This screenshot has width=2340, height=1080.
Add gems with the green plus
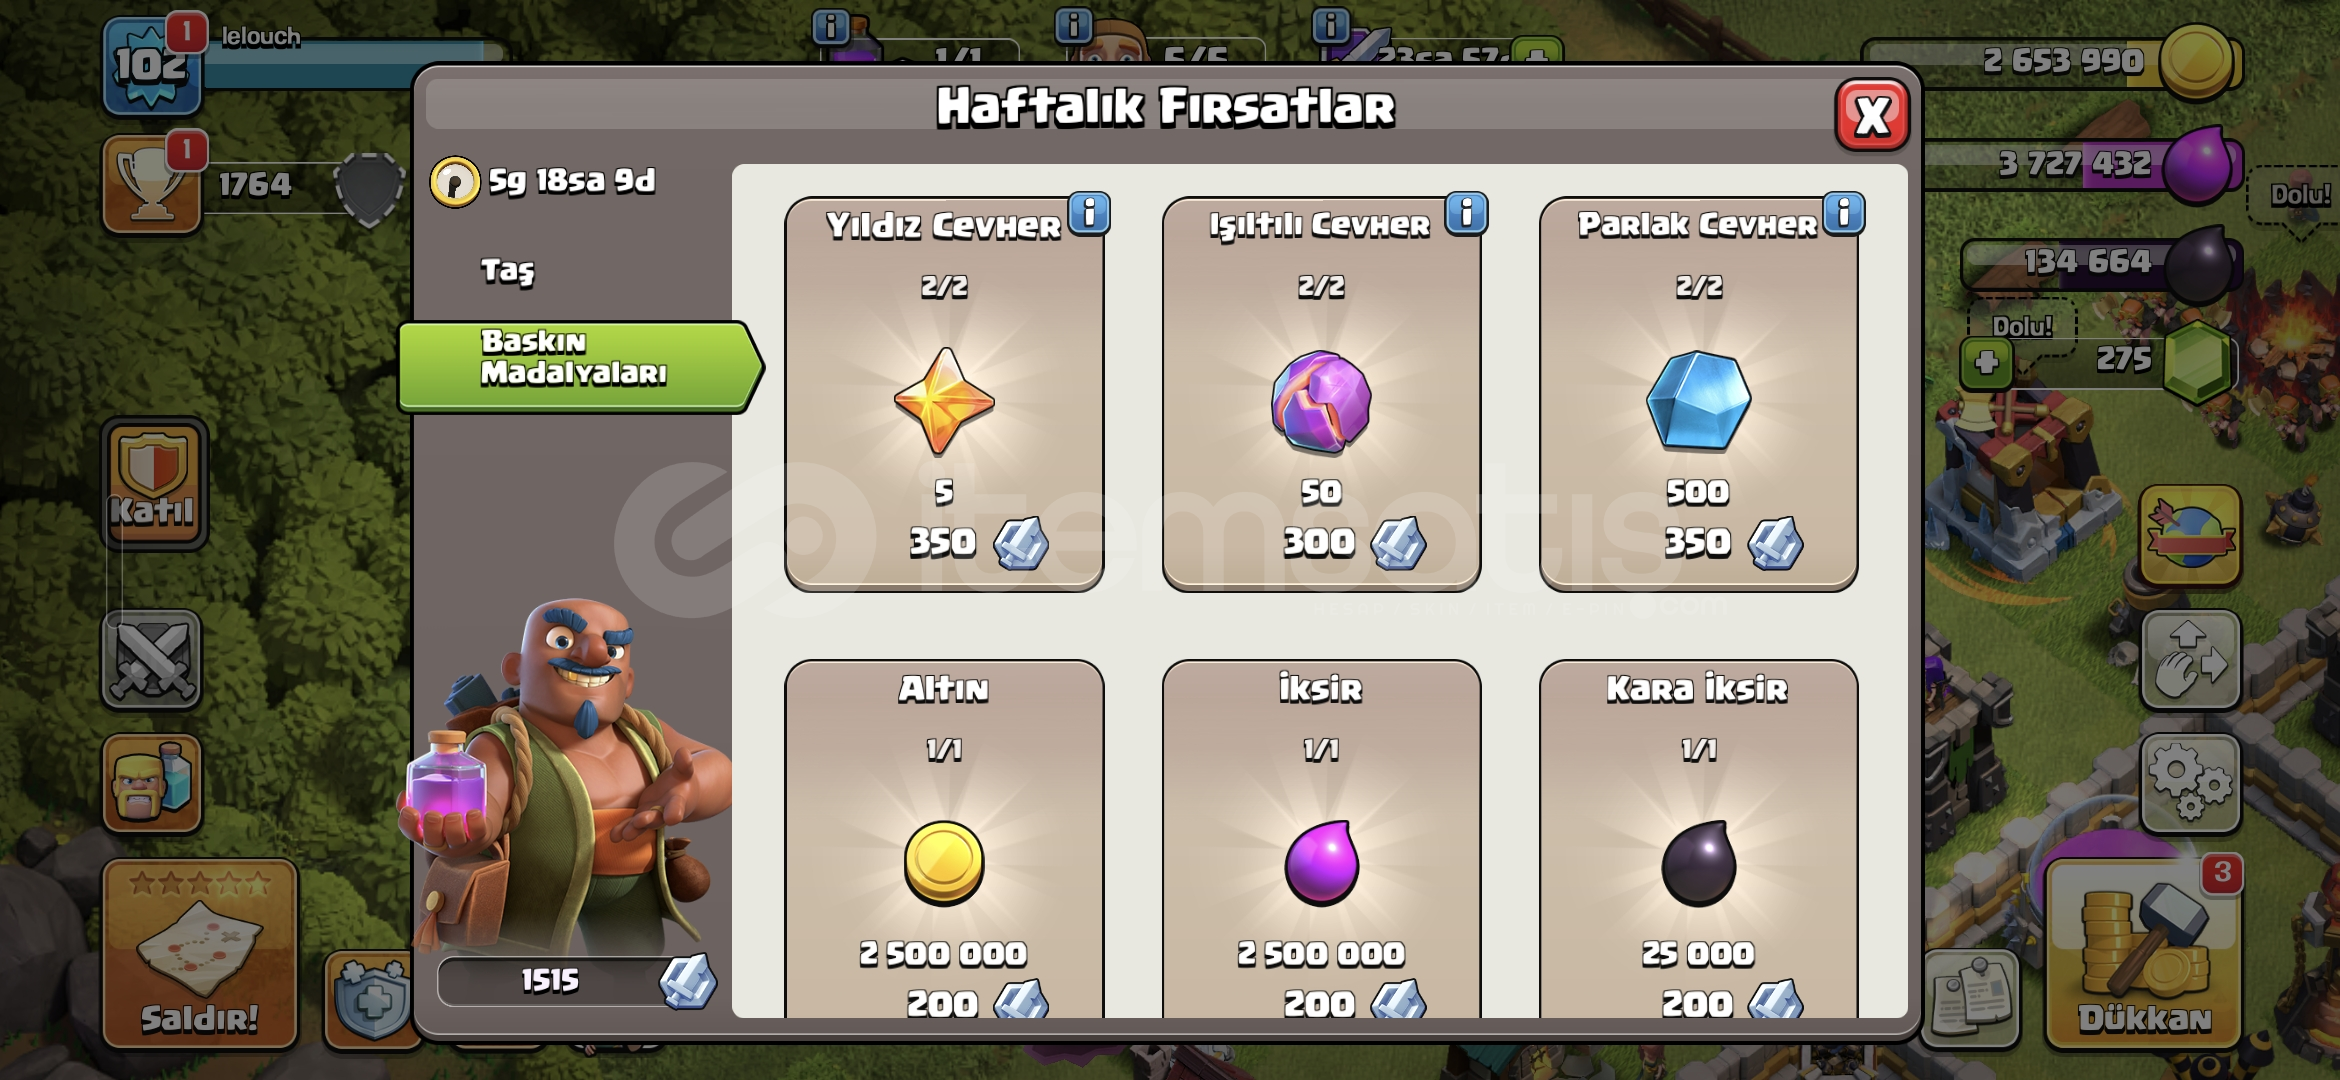[1987, 362]
